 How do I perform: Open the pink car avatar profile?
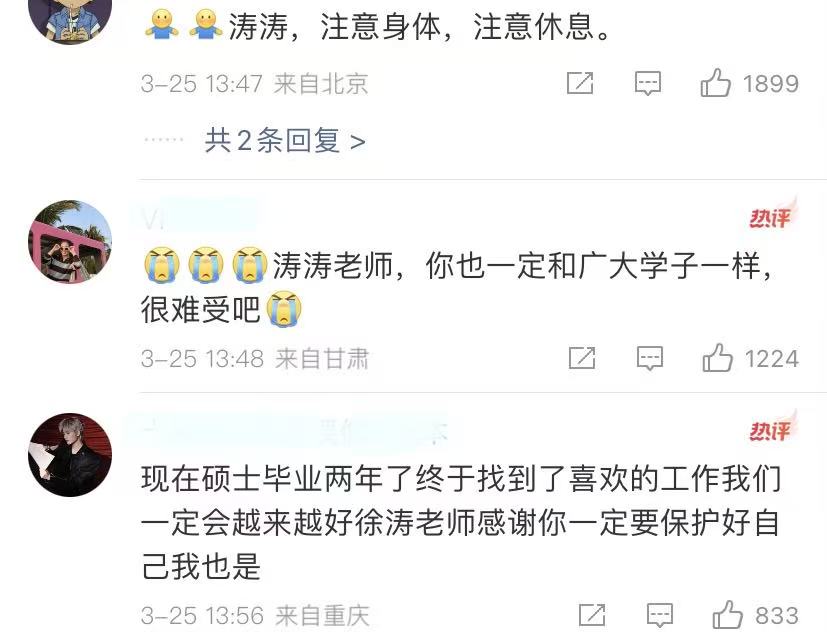(x=70, y=242)
